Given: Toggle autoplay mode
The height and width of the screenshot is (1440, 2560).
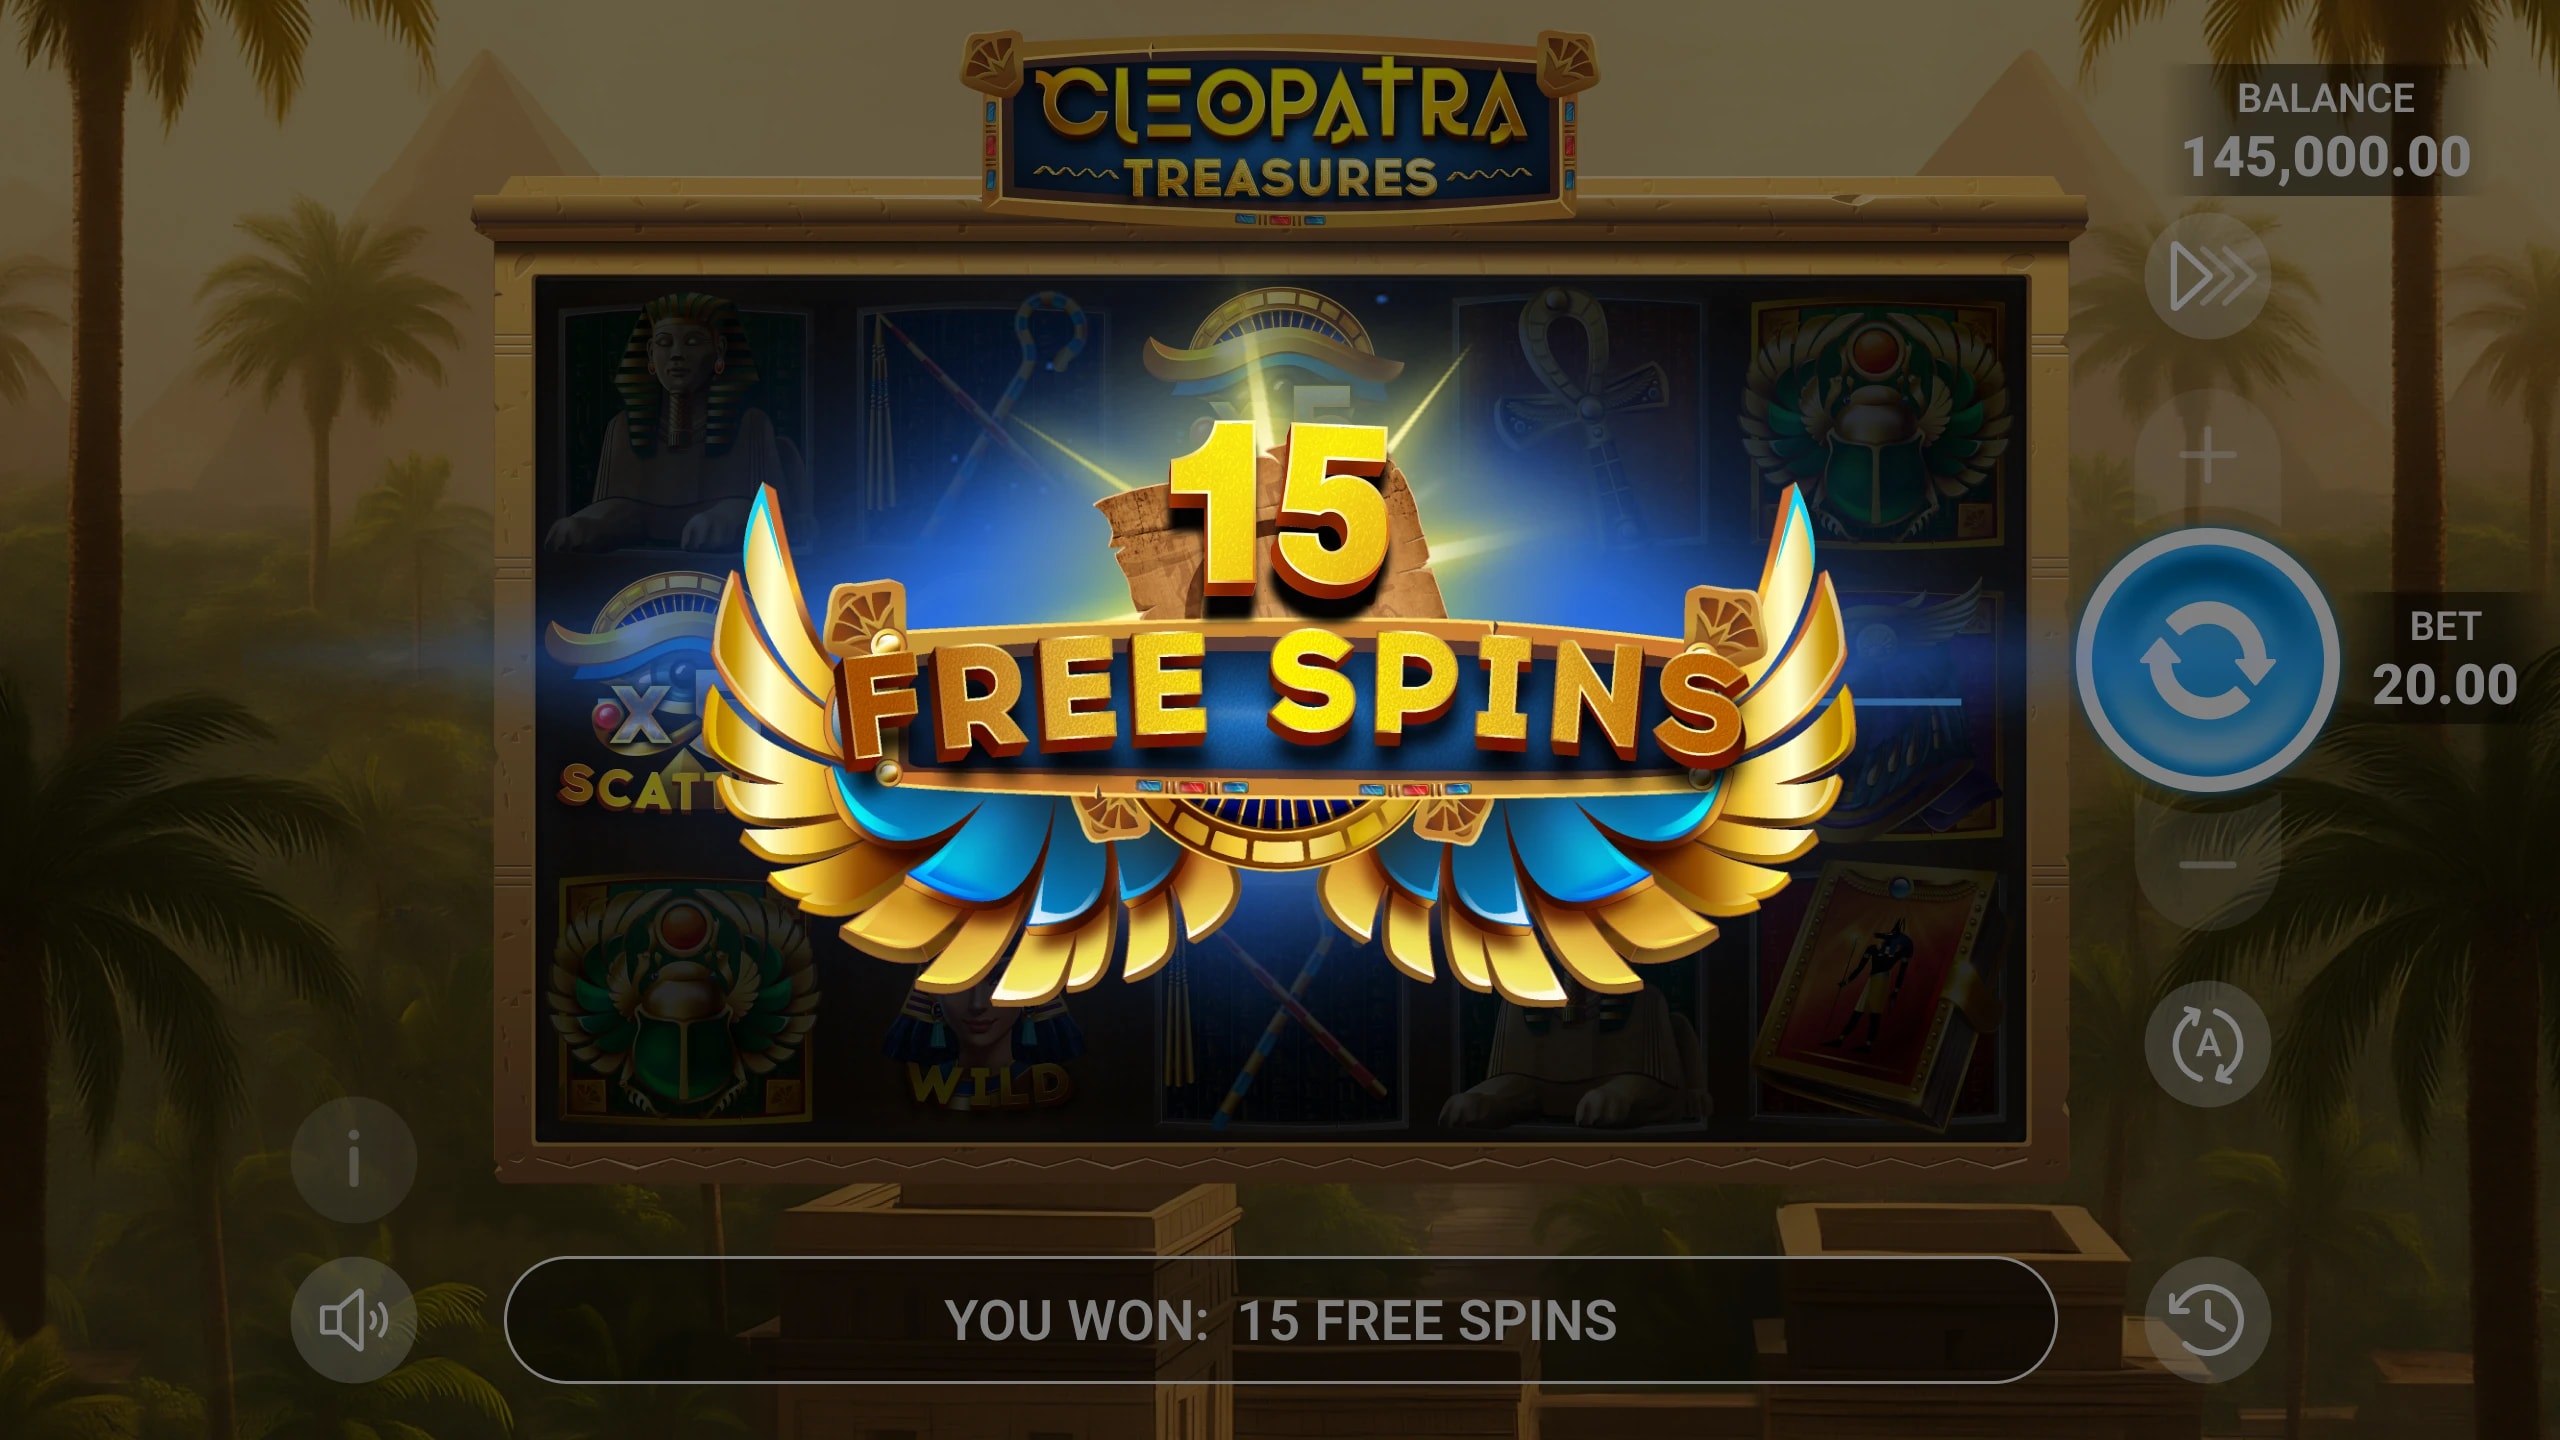Looking at the screenshot, I should 2207,1045.
